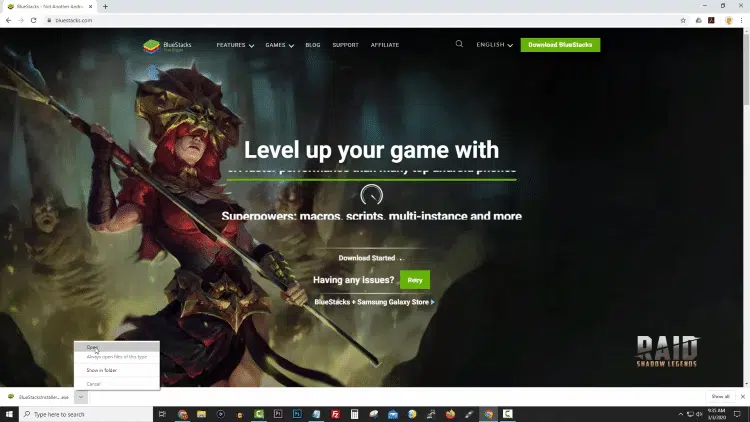Open Chrome's three-dot menu
Image resolution: width=750 pixels, height=422 pixels.
tap(741, 21)
